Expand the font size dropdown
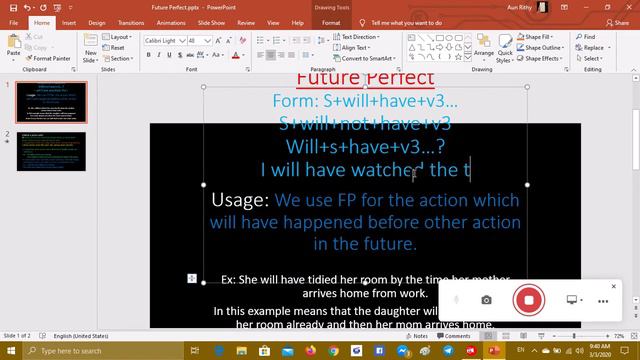 pyautogui.click(x=207, y=40)
